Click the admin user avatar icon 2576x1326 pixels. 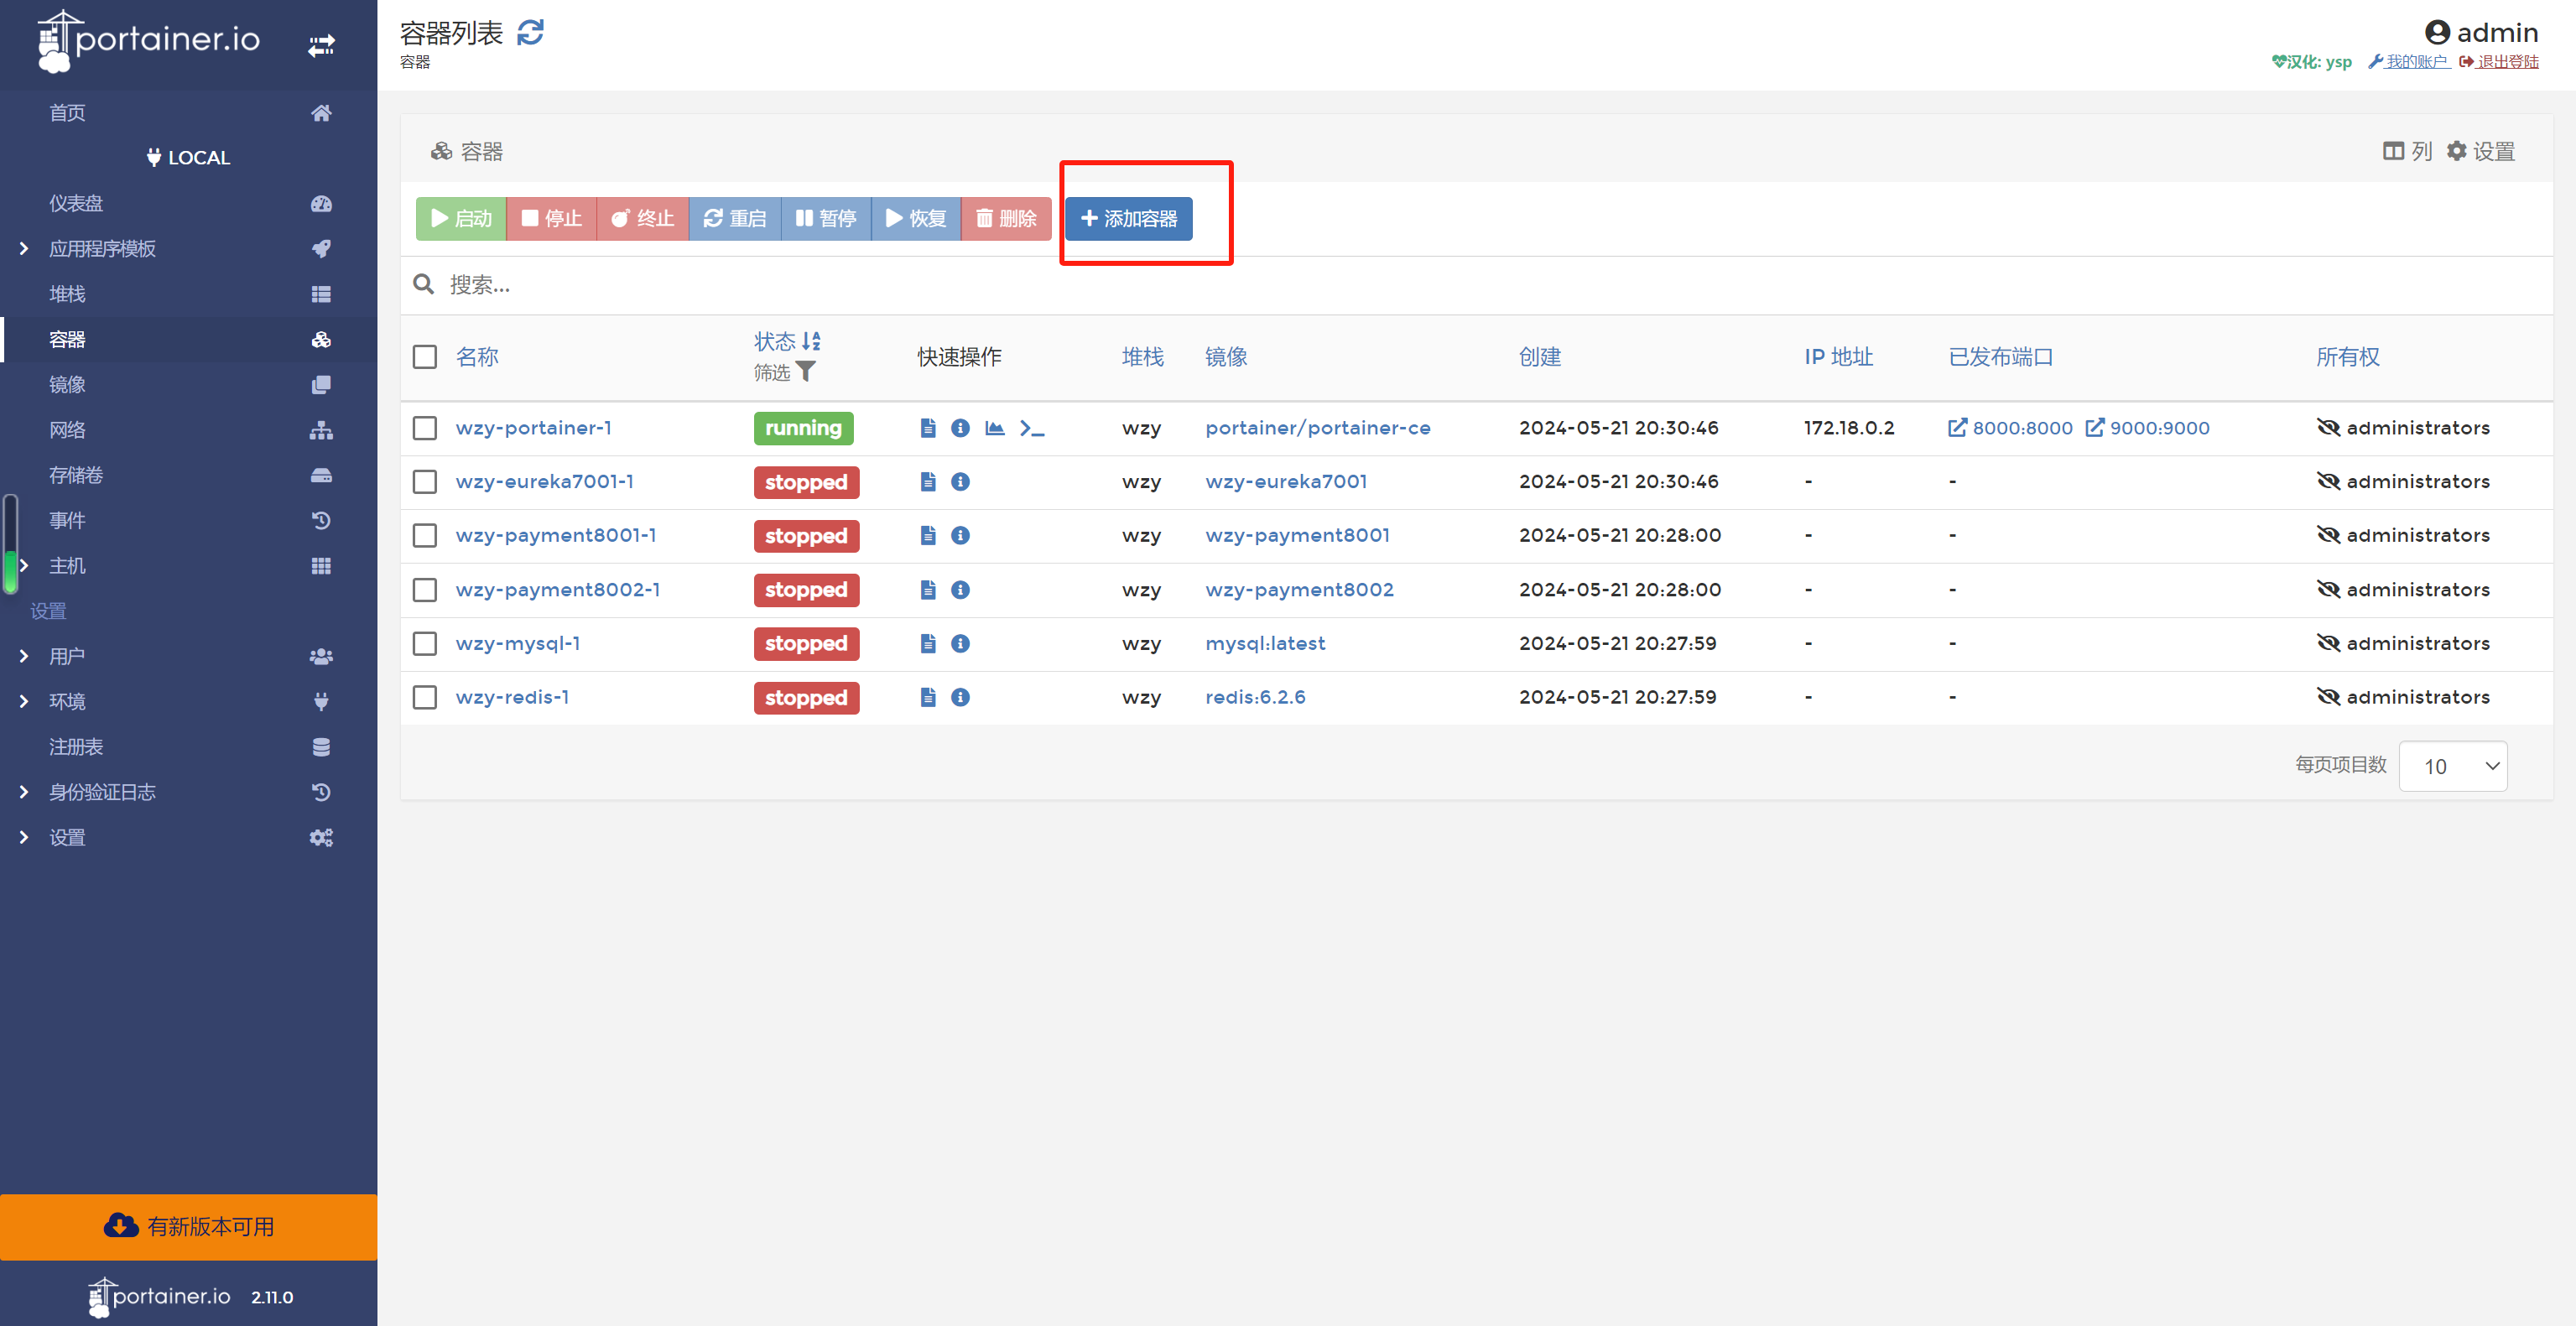click(x=2437, y=33)
